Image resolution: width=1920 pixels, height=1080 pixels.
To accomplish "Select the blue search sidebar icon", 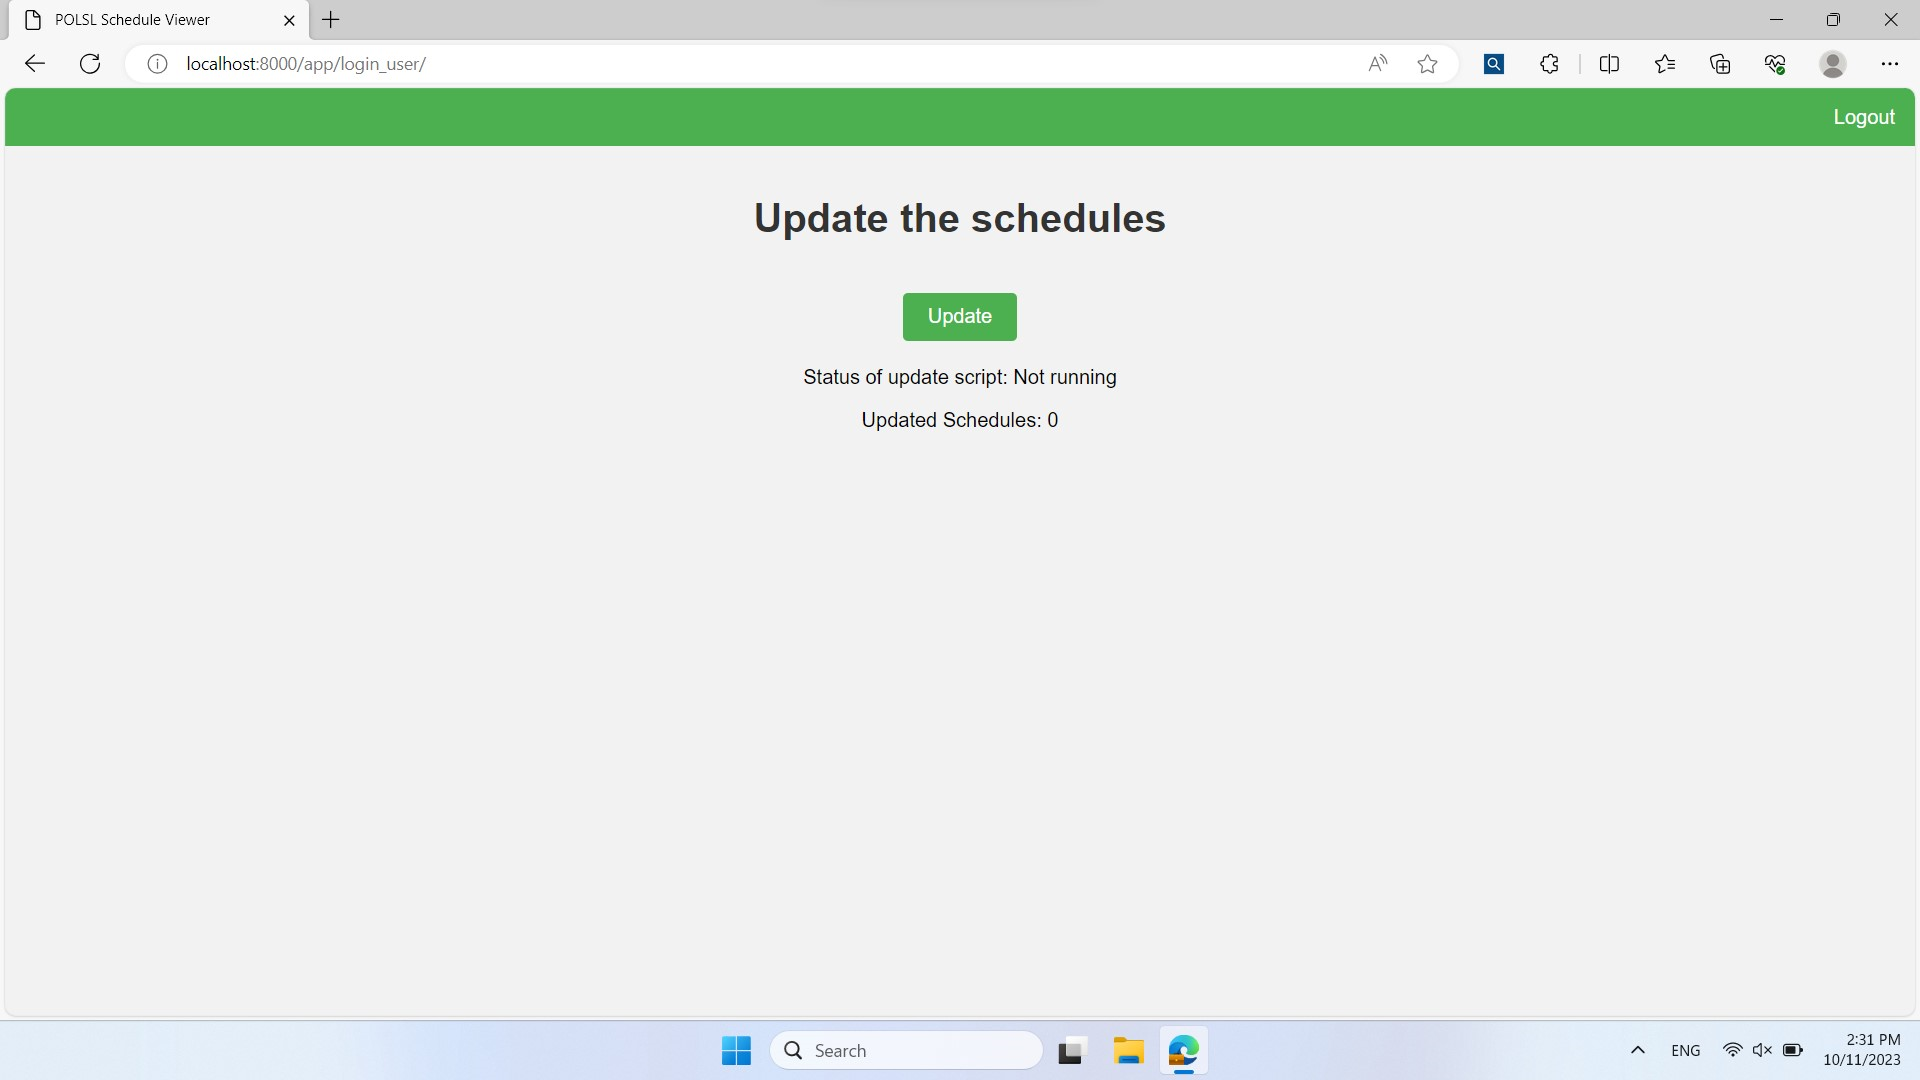I will coord(1494,63).
